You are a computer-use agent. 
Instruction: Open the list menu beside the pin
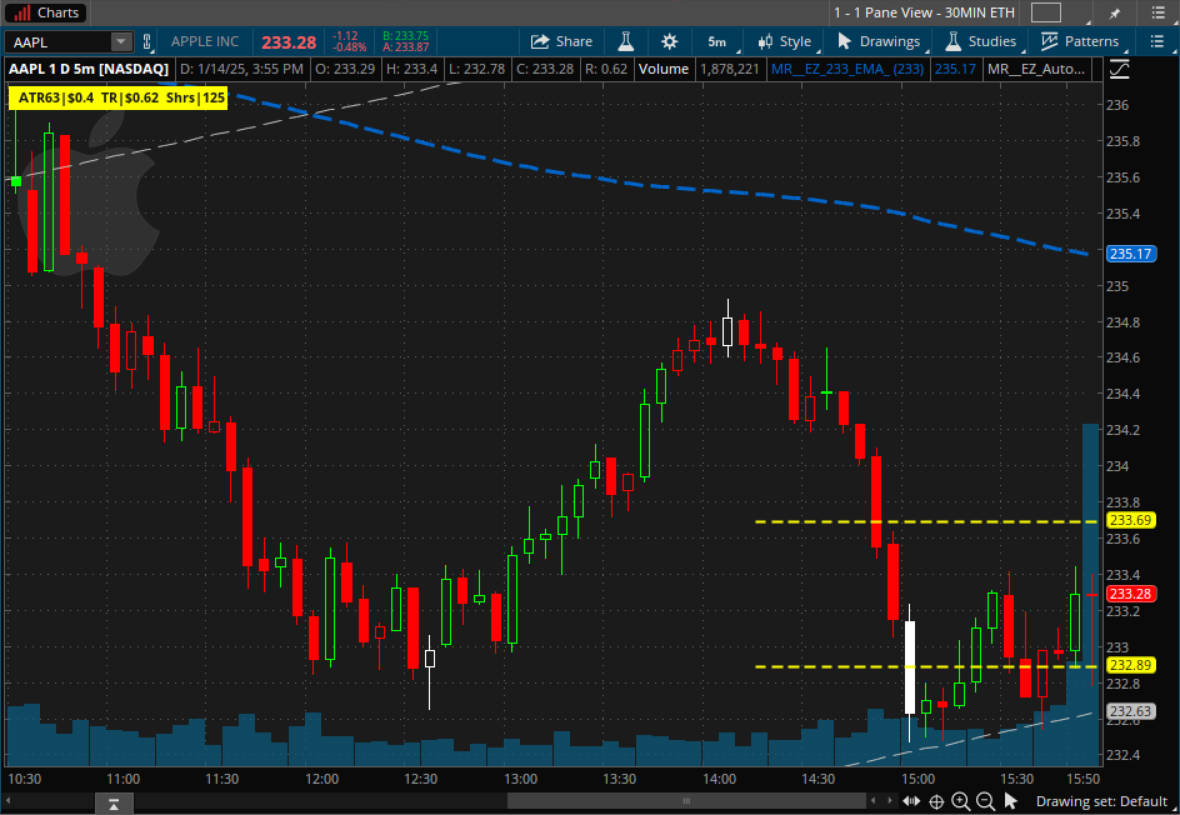(1157, 13)
